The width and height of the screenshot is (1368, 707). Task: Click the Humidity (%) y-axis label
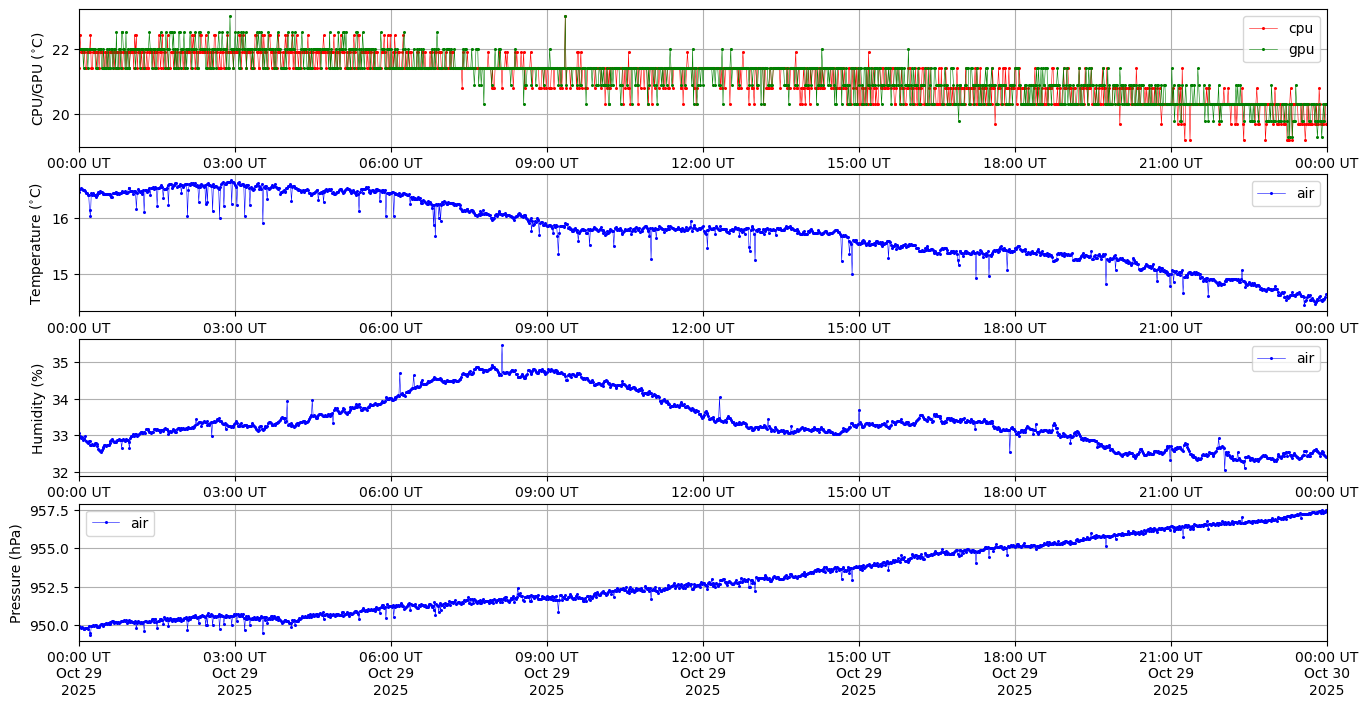38,408
